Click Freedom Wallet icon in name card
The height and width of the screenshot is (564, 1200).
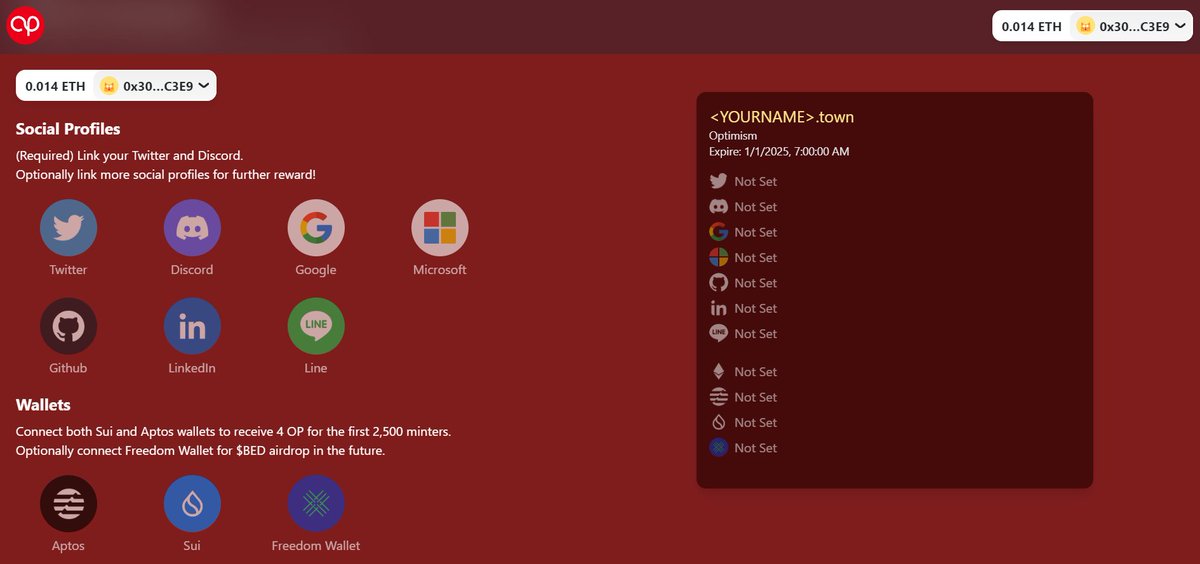point(718,448)
